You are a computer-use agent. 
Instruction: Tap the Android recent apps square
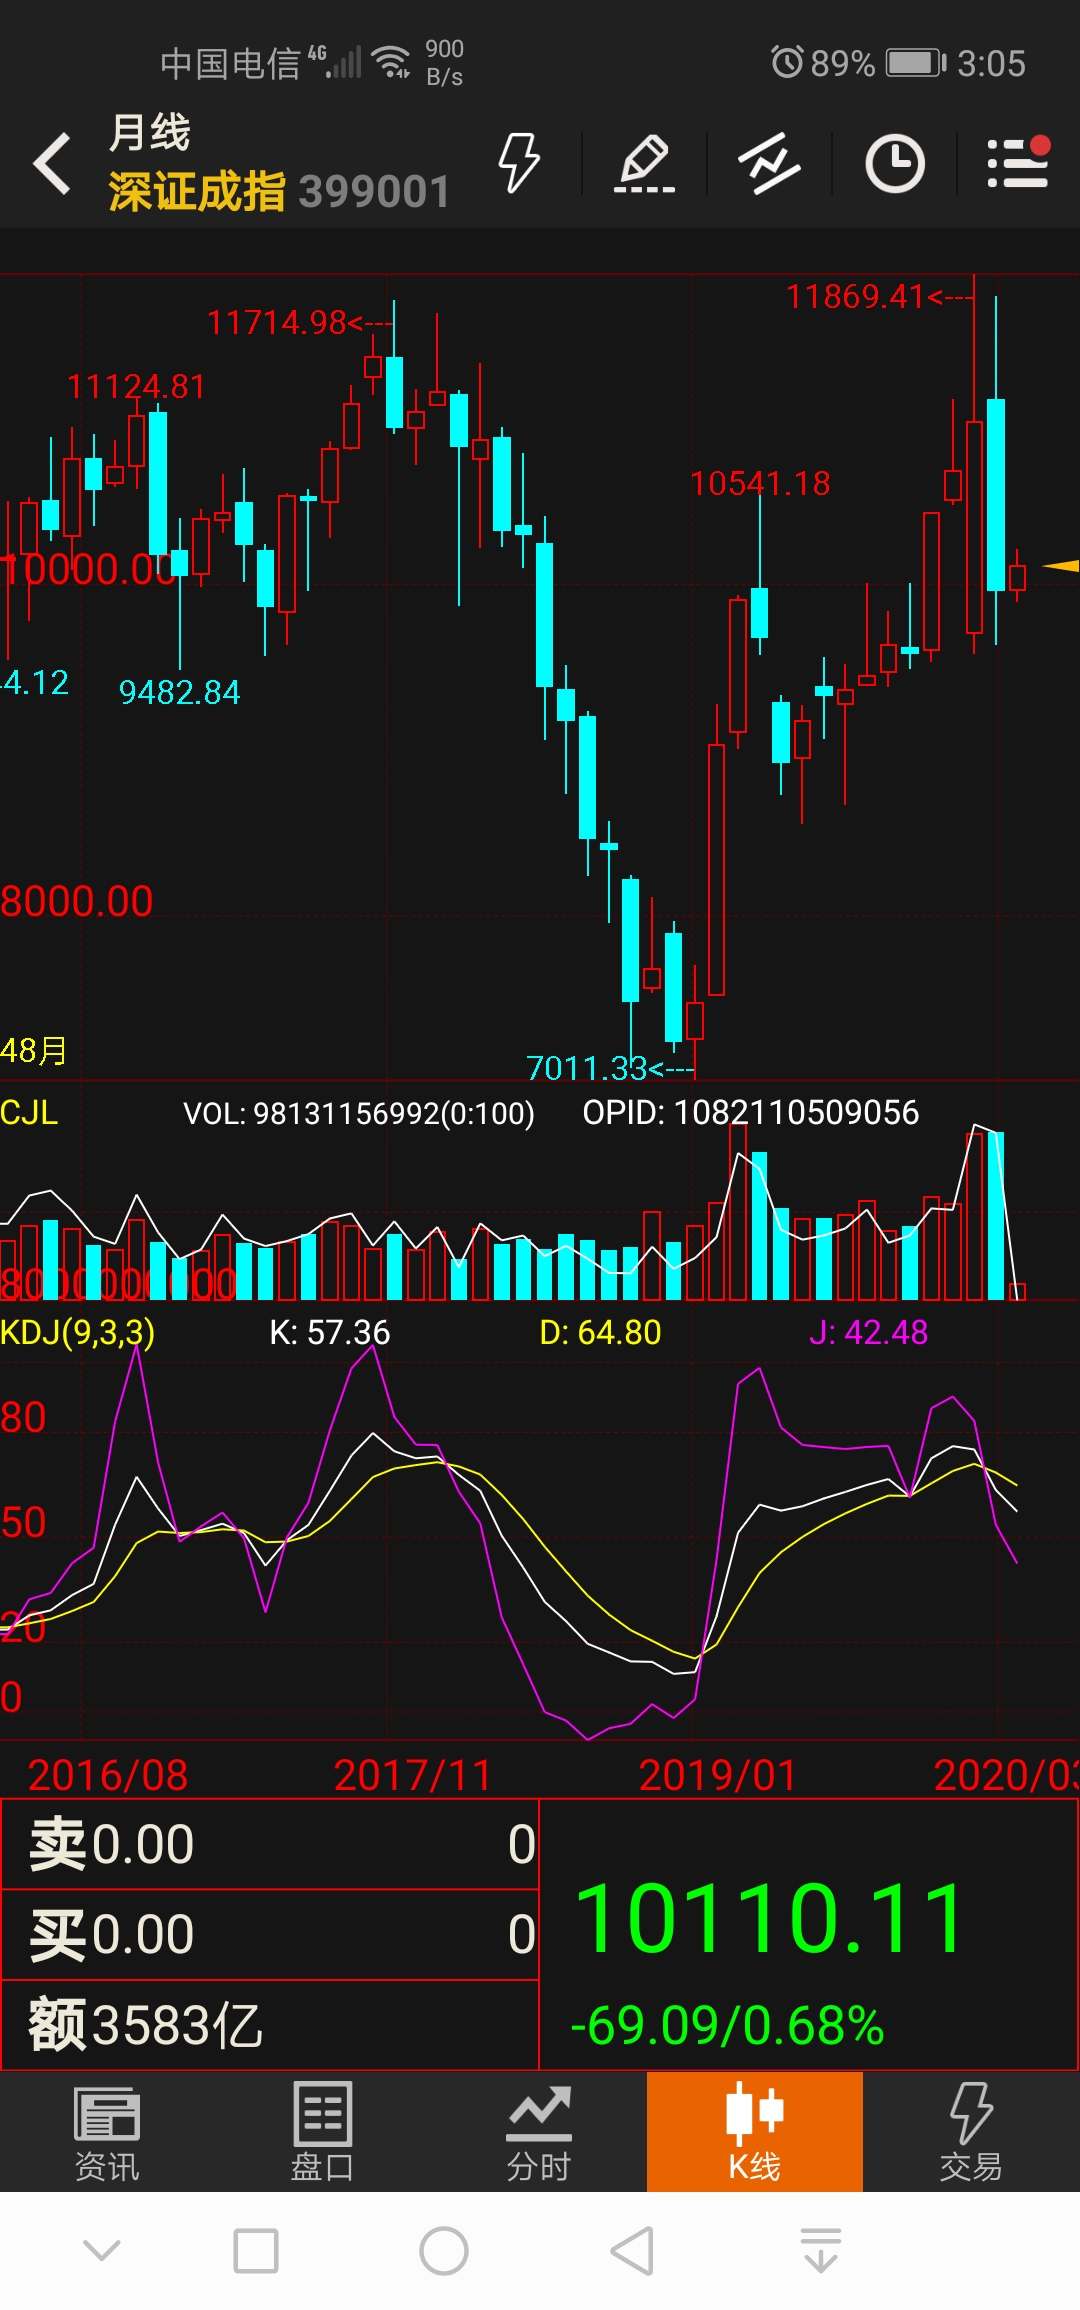(x=256, y=2251)
